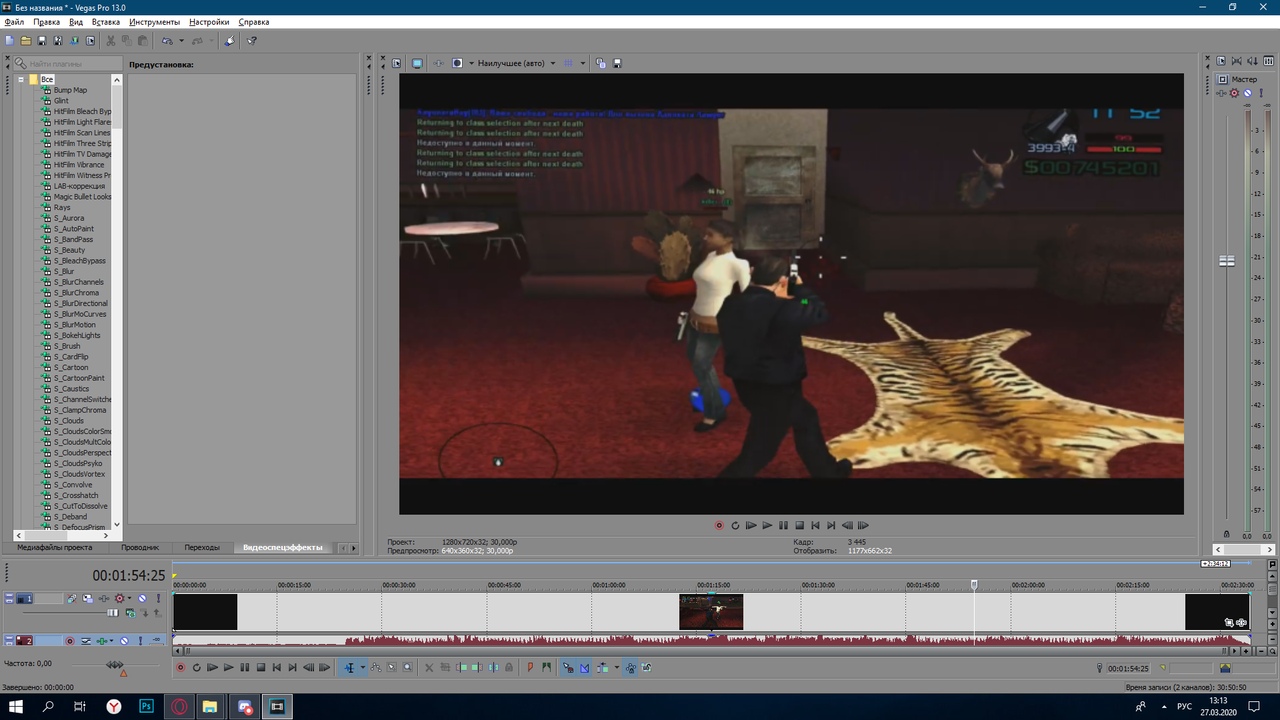Click the search plugins field 'Найти плагины'
This screenshot has height=720, width=1280.
tap(68, 64)
